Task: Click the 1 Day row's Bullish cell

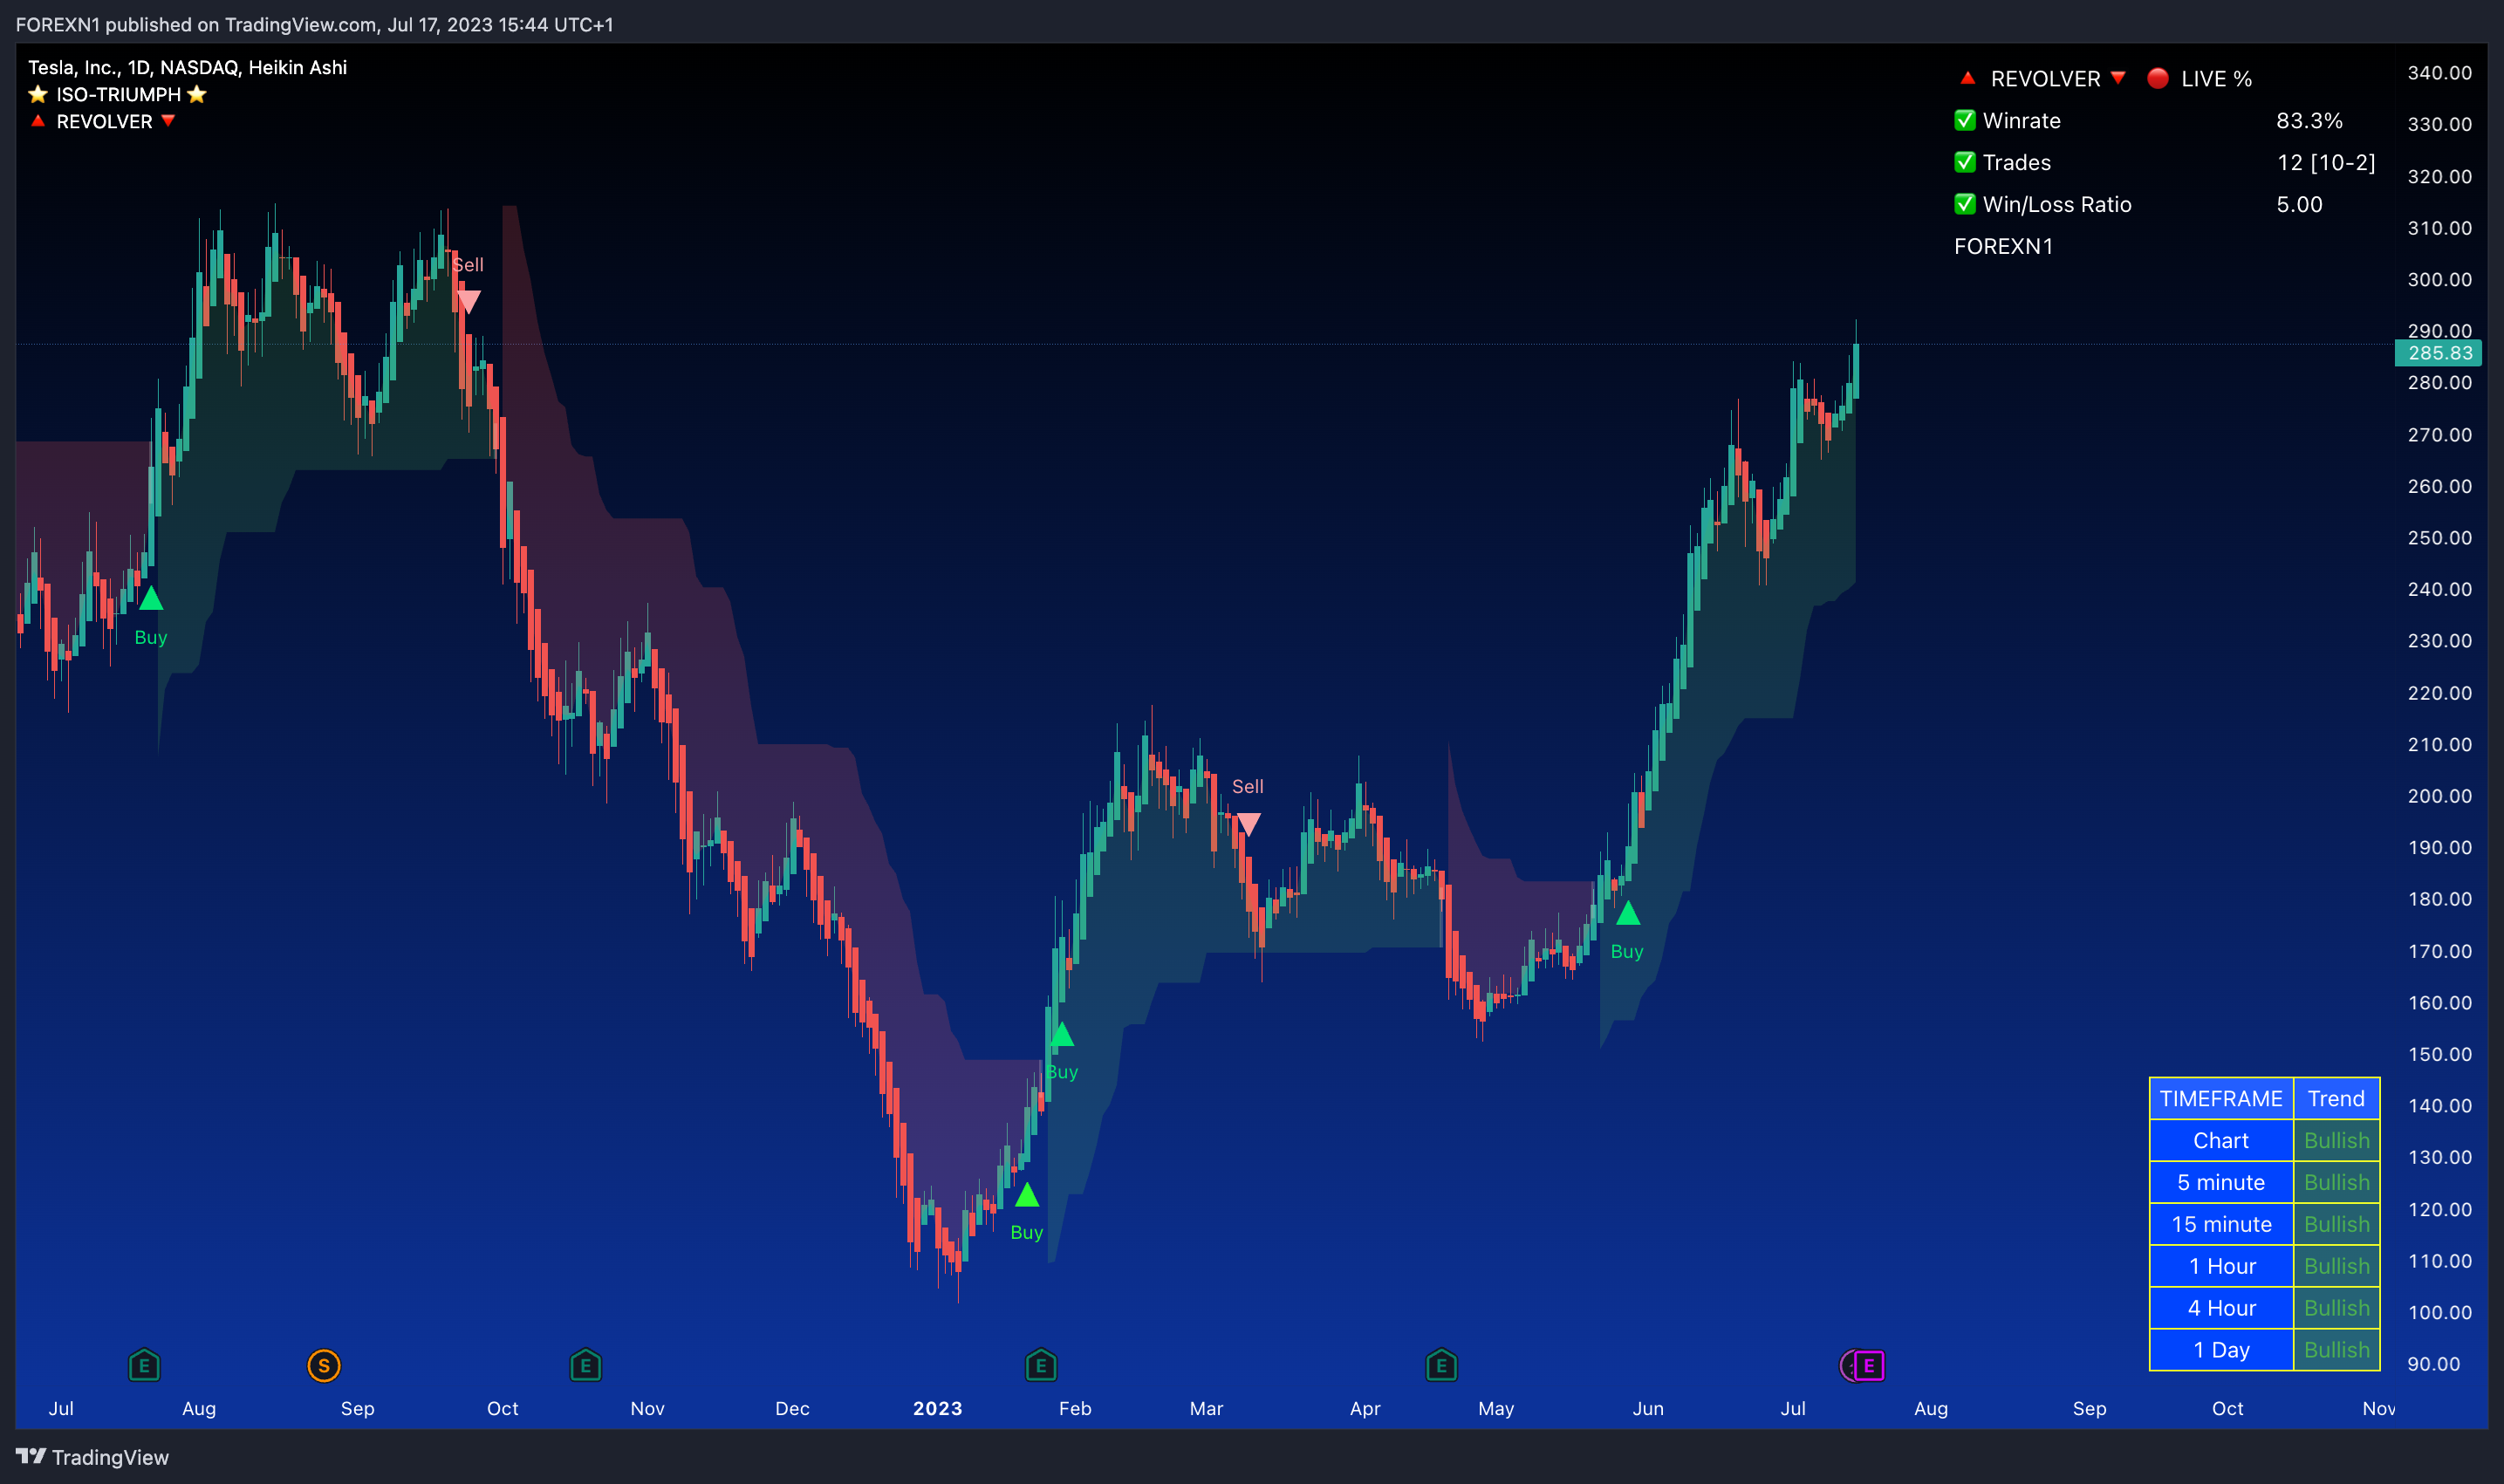Action: [x=2336, y=1350]
